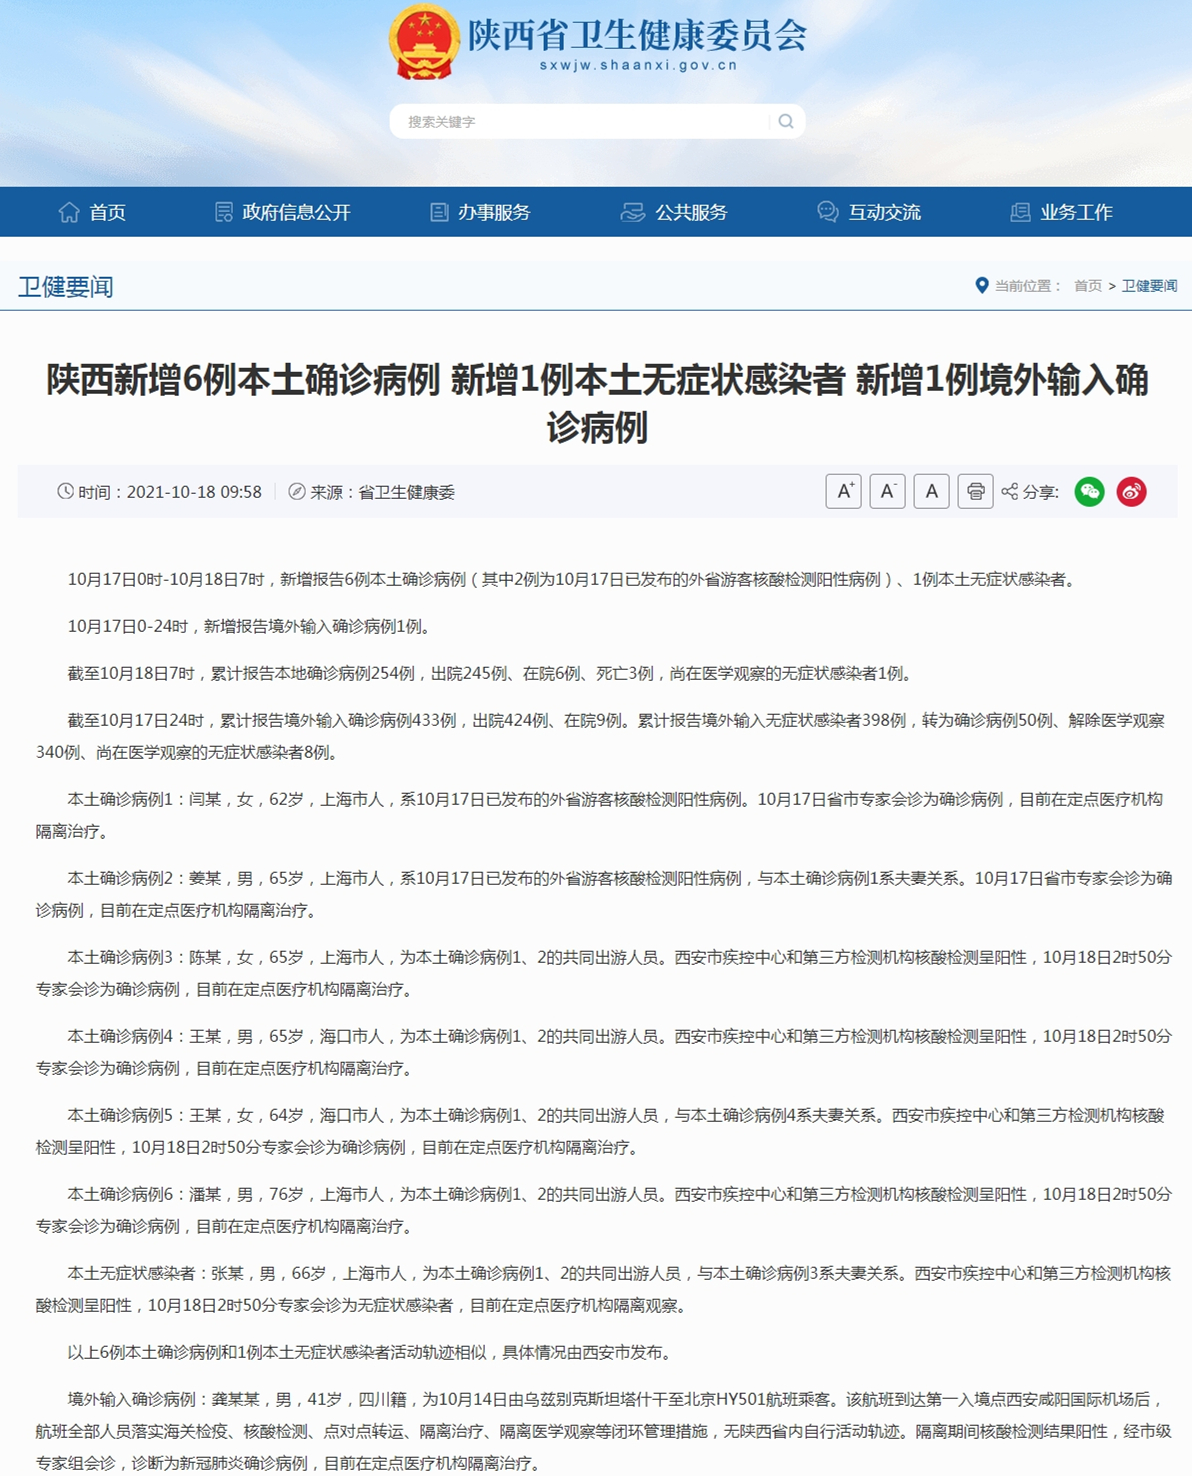Select 首页 in the navigation bar
This screenshot has width=1192, height=1476.
pos(103,211)
